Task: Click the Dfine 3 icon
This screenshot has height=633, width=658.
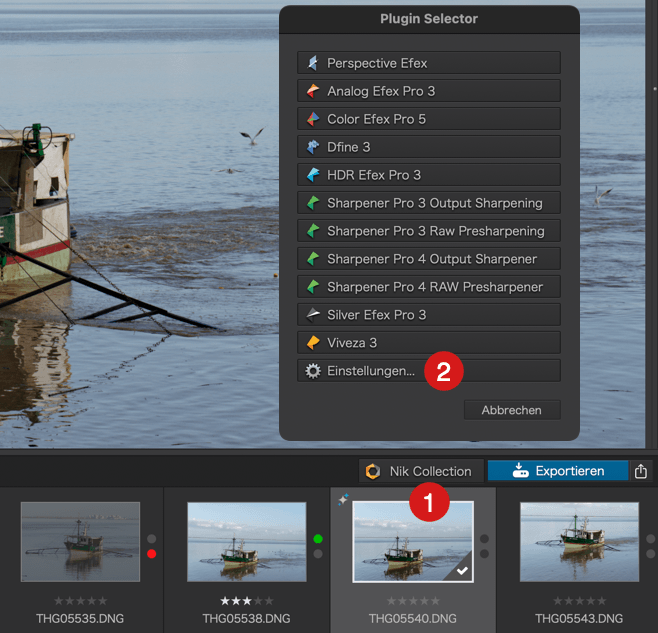Action: [313, 147]
